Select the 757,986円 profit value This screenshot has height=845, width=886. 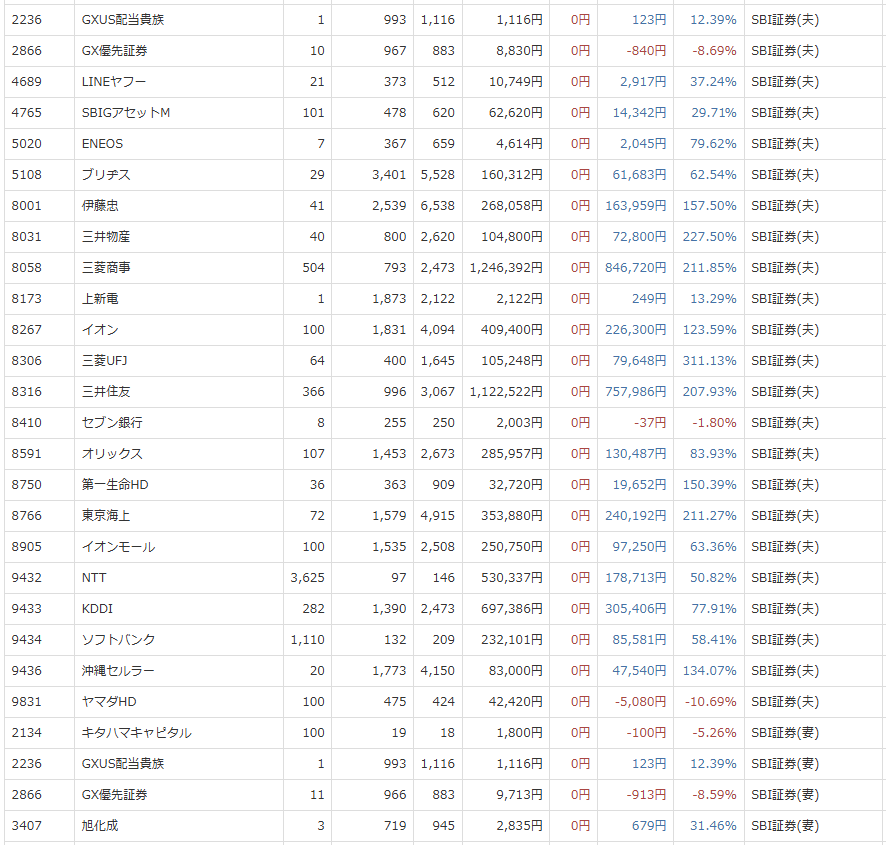(636, 392)
